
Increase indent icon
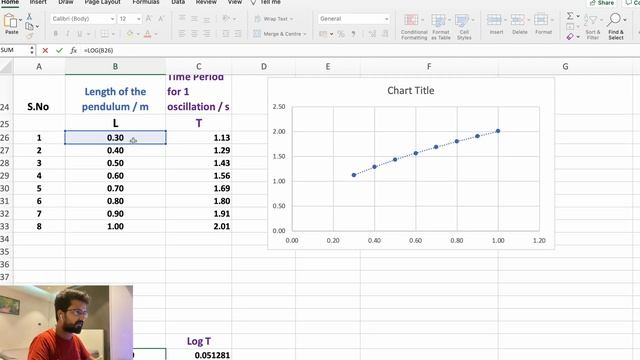point(238,34)
